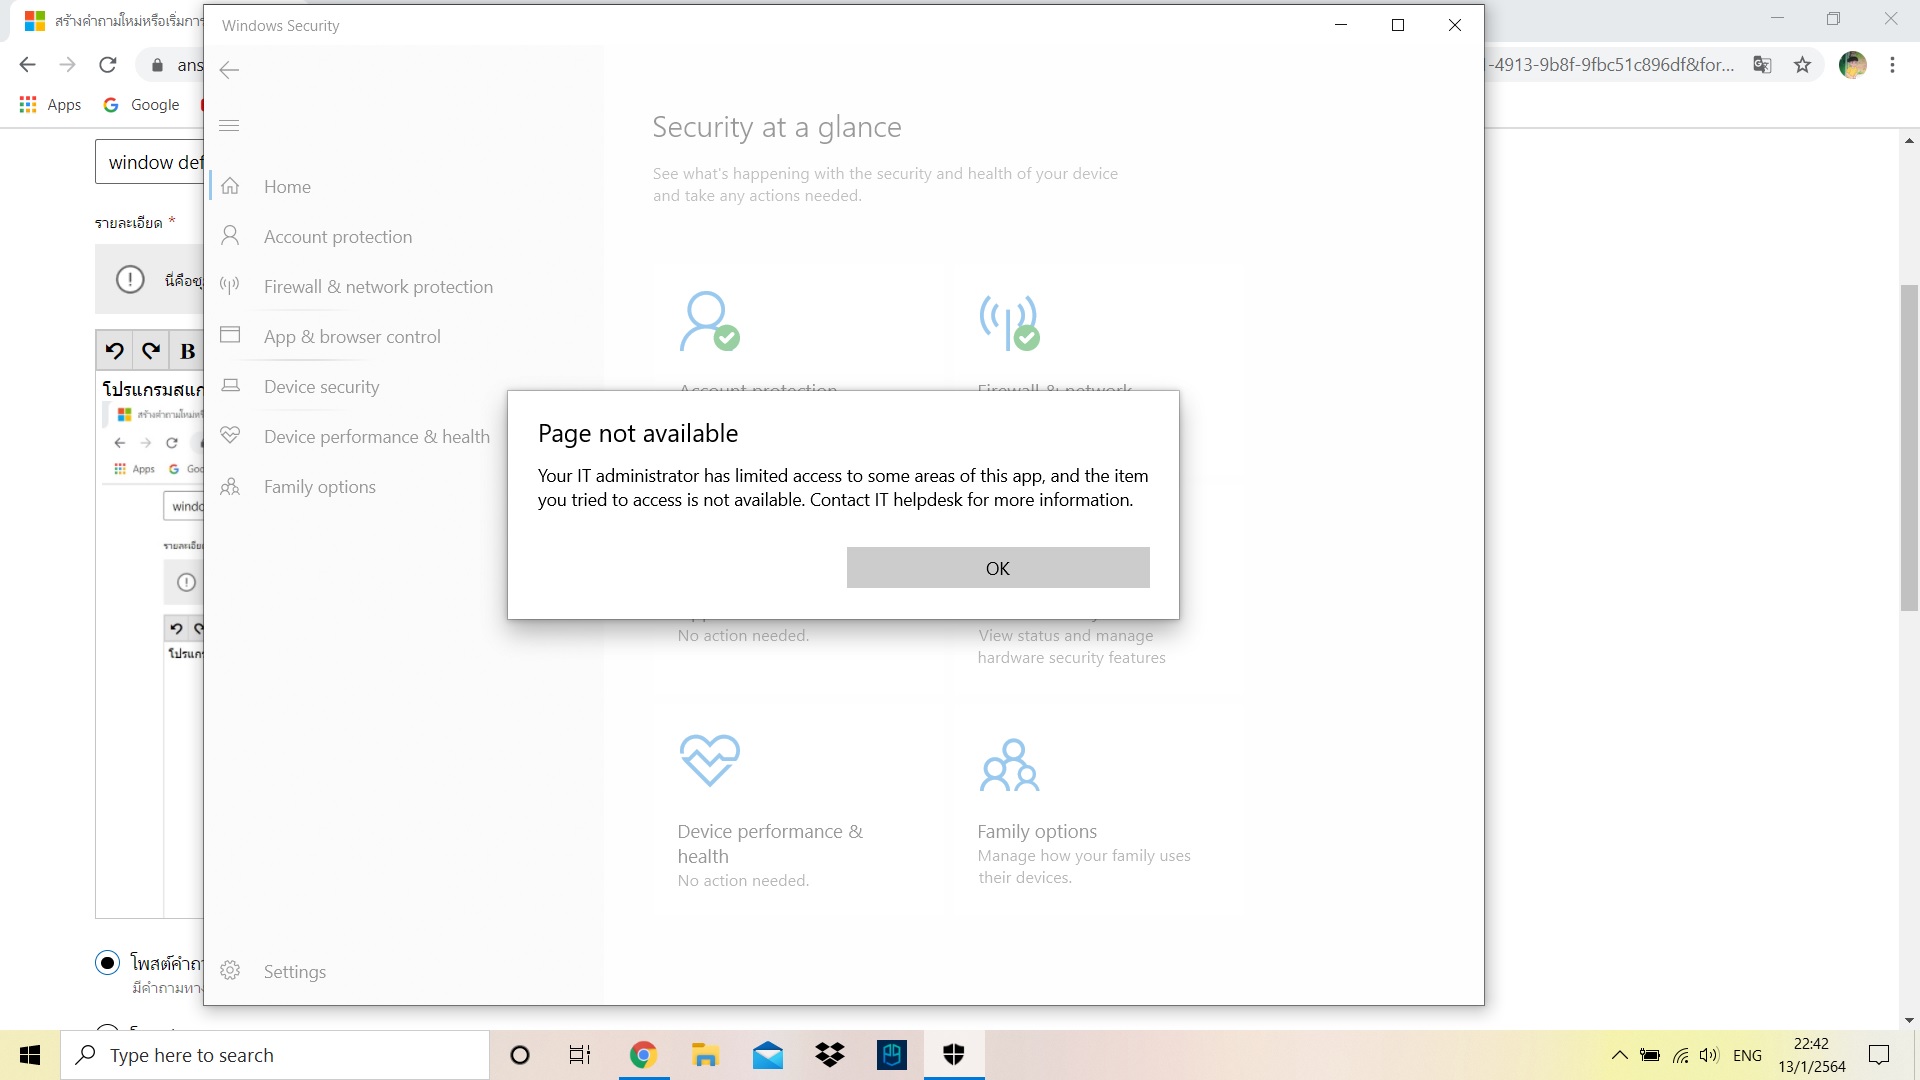The height and width of the screenshot is (1080, 1920).
Task: Toggle bold in the forum editor
Action: point(187,350)
